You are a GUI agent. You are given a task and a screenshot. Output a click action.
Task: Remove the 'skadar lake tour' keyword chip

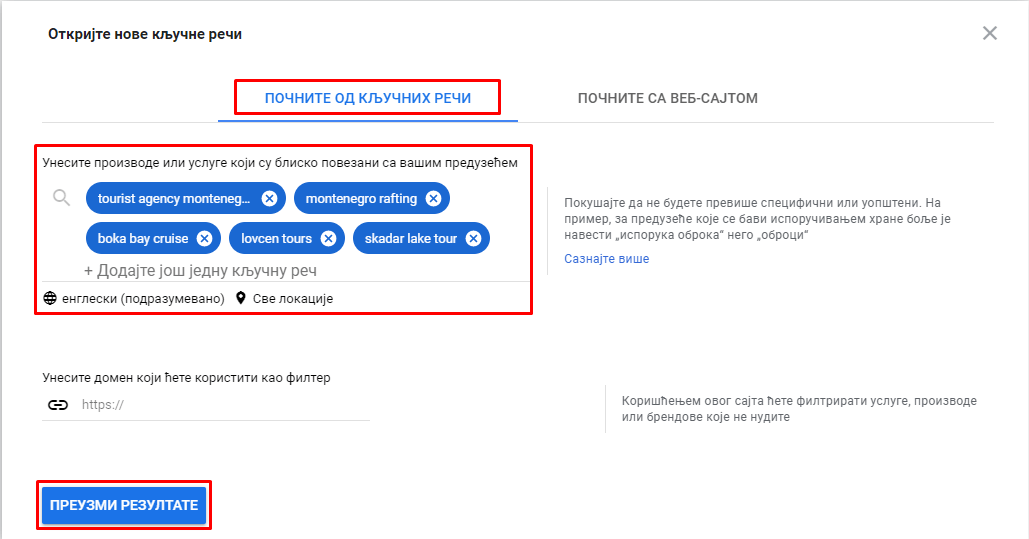coord(473,238)
